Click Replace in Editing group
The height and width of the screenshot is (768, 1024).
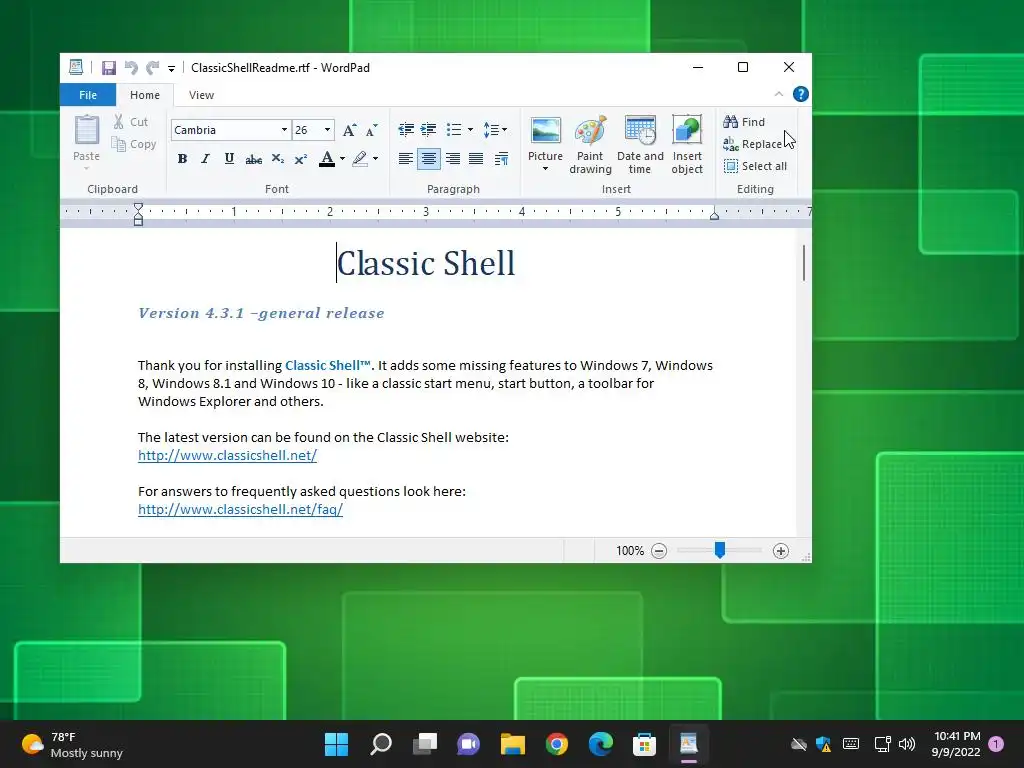pos(752,144)
